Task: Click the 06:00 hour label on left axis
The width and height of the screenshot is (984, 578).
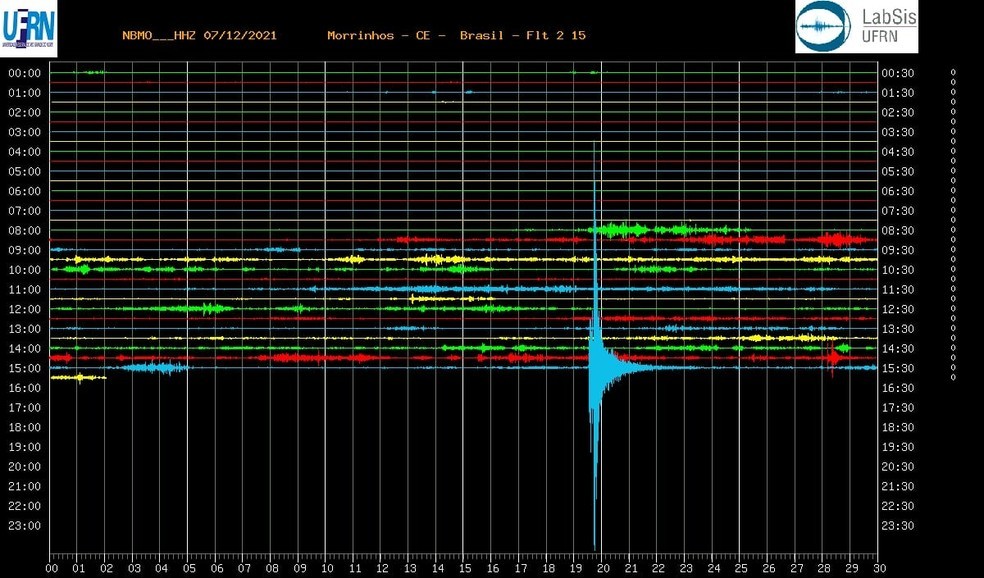Action: click(x=24, y=191)
